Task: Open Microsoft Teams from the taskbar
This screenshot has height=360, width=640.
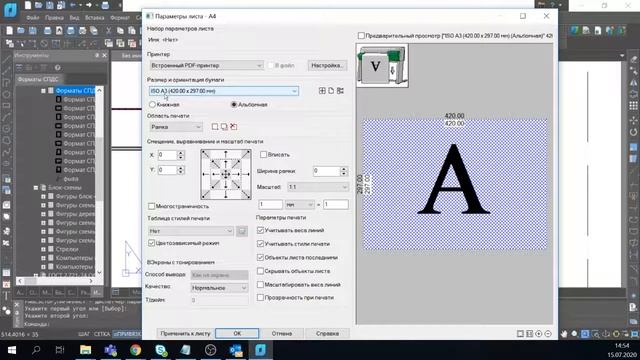Action: point(110,350)
